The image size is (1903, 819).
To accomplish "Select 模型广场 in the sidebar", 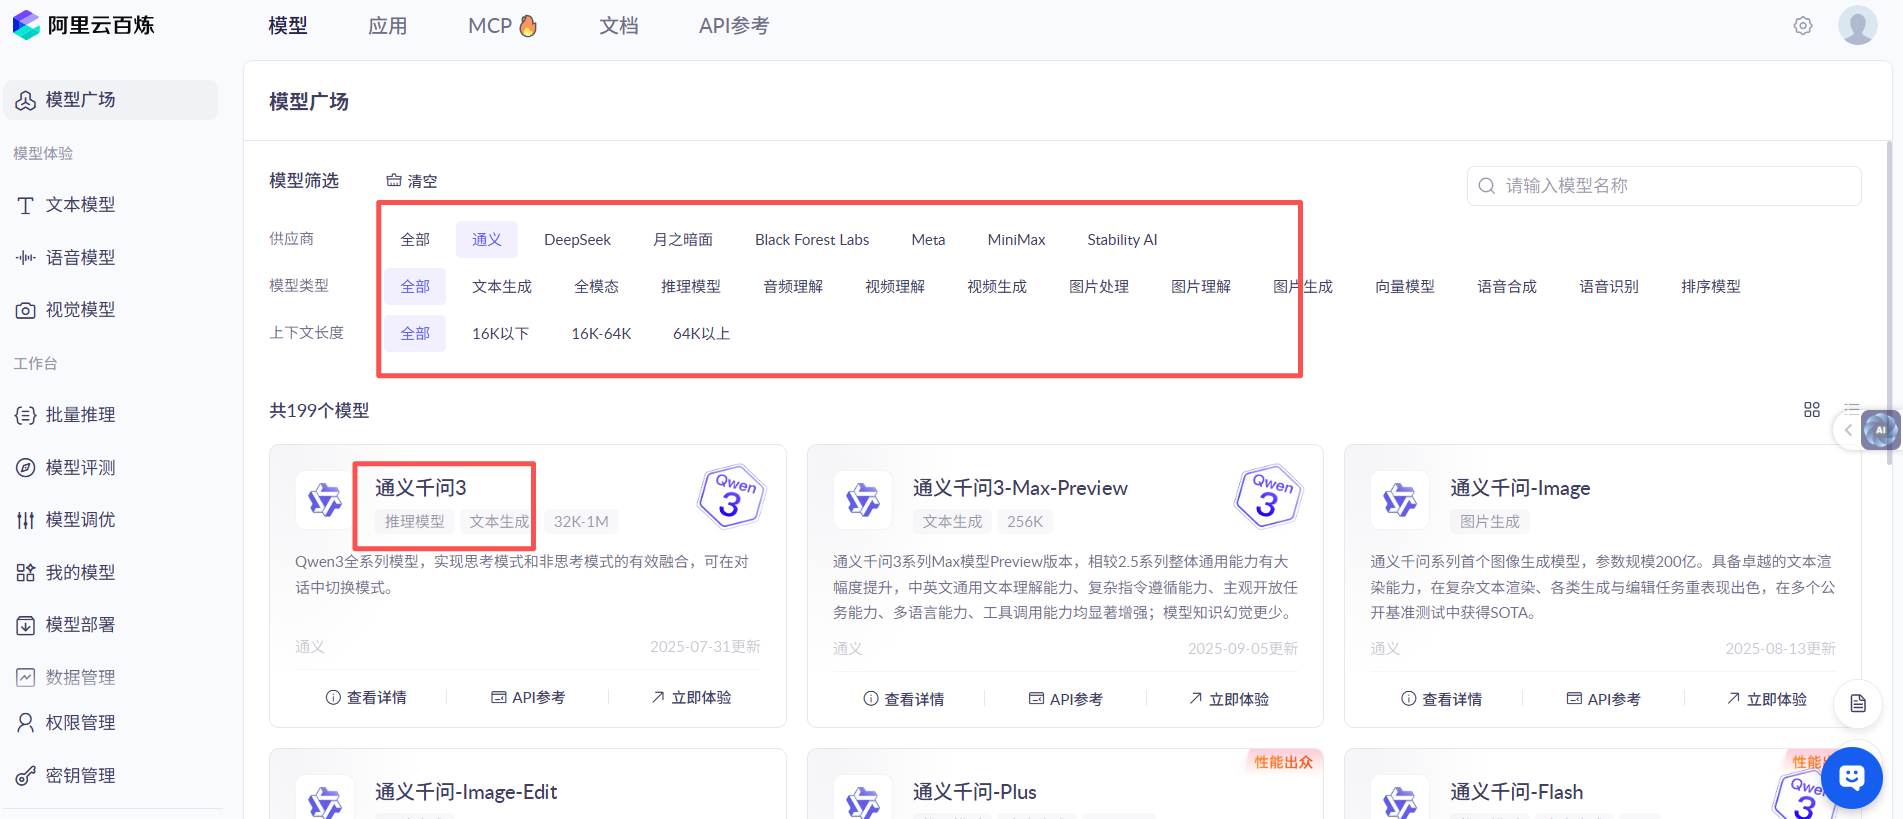I will click(x=111, y=100).
